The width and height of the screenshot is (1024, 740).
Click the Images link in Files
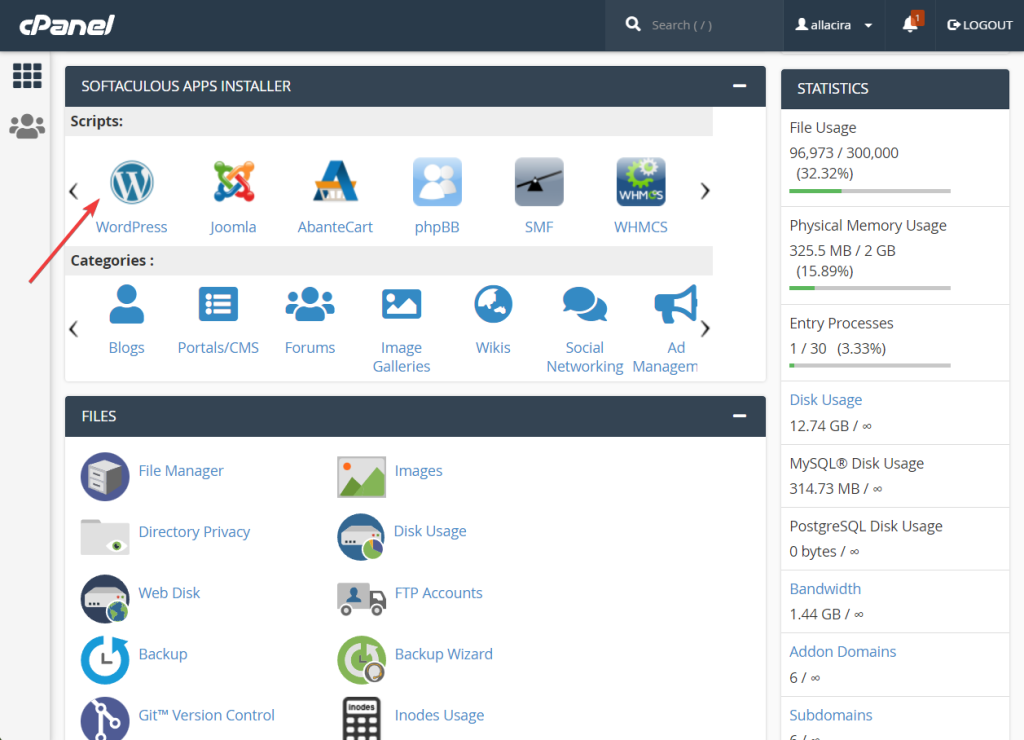pos(419,471)
